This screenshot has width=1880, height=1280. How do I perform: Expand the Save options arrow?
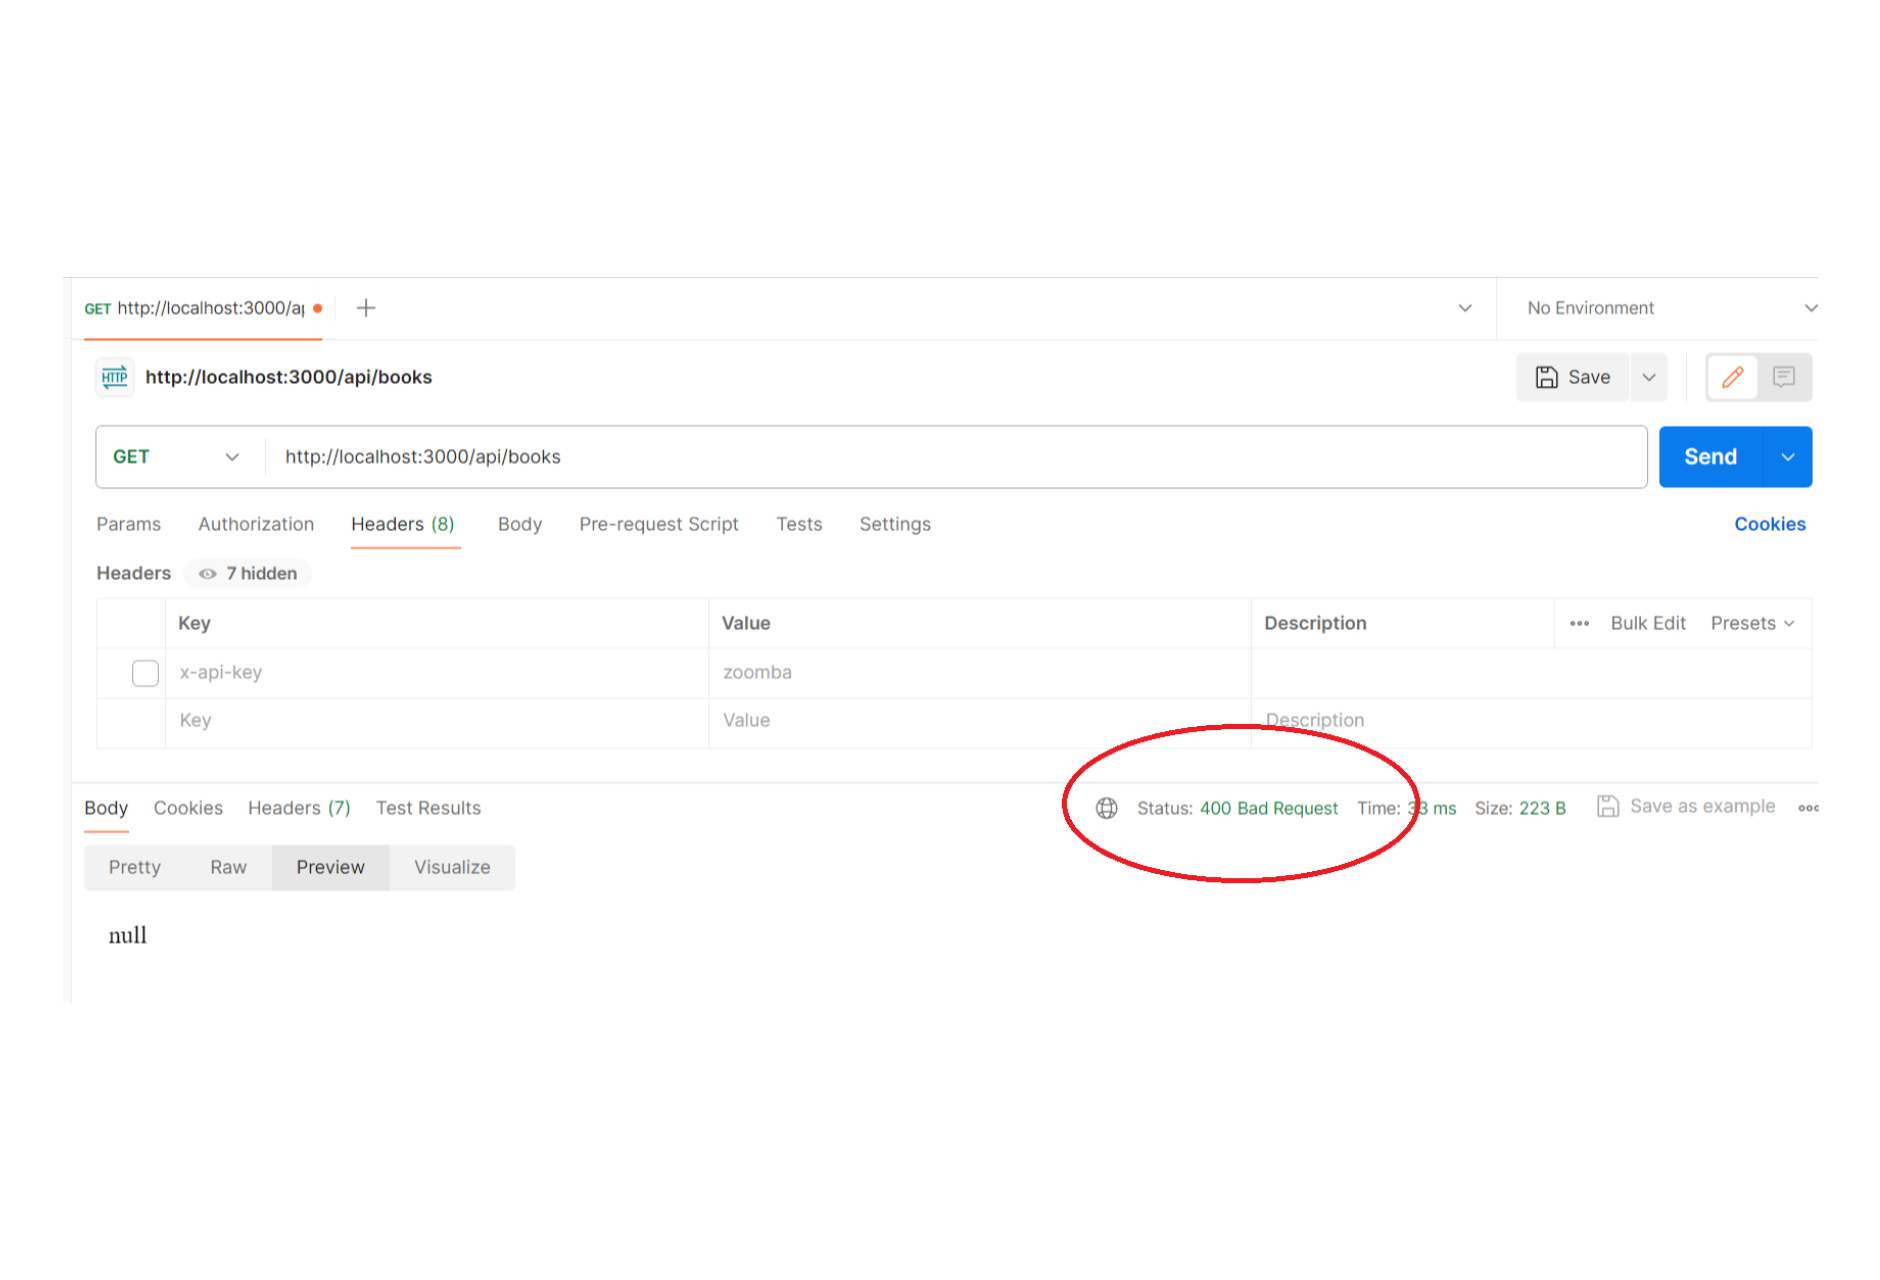1649,377
